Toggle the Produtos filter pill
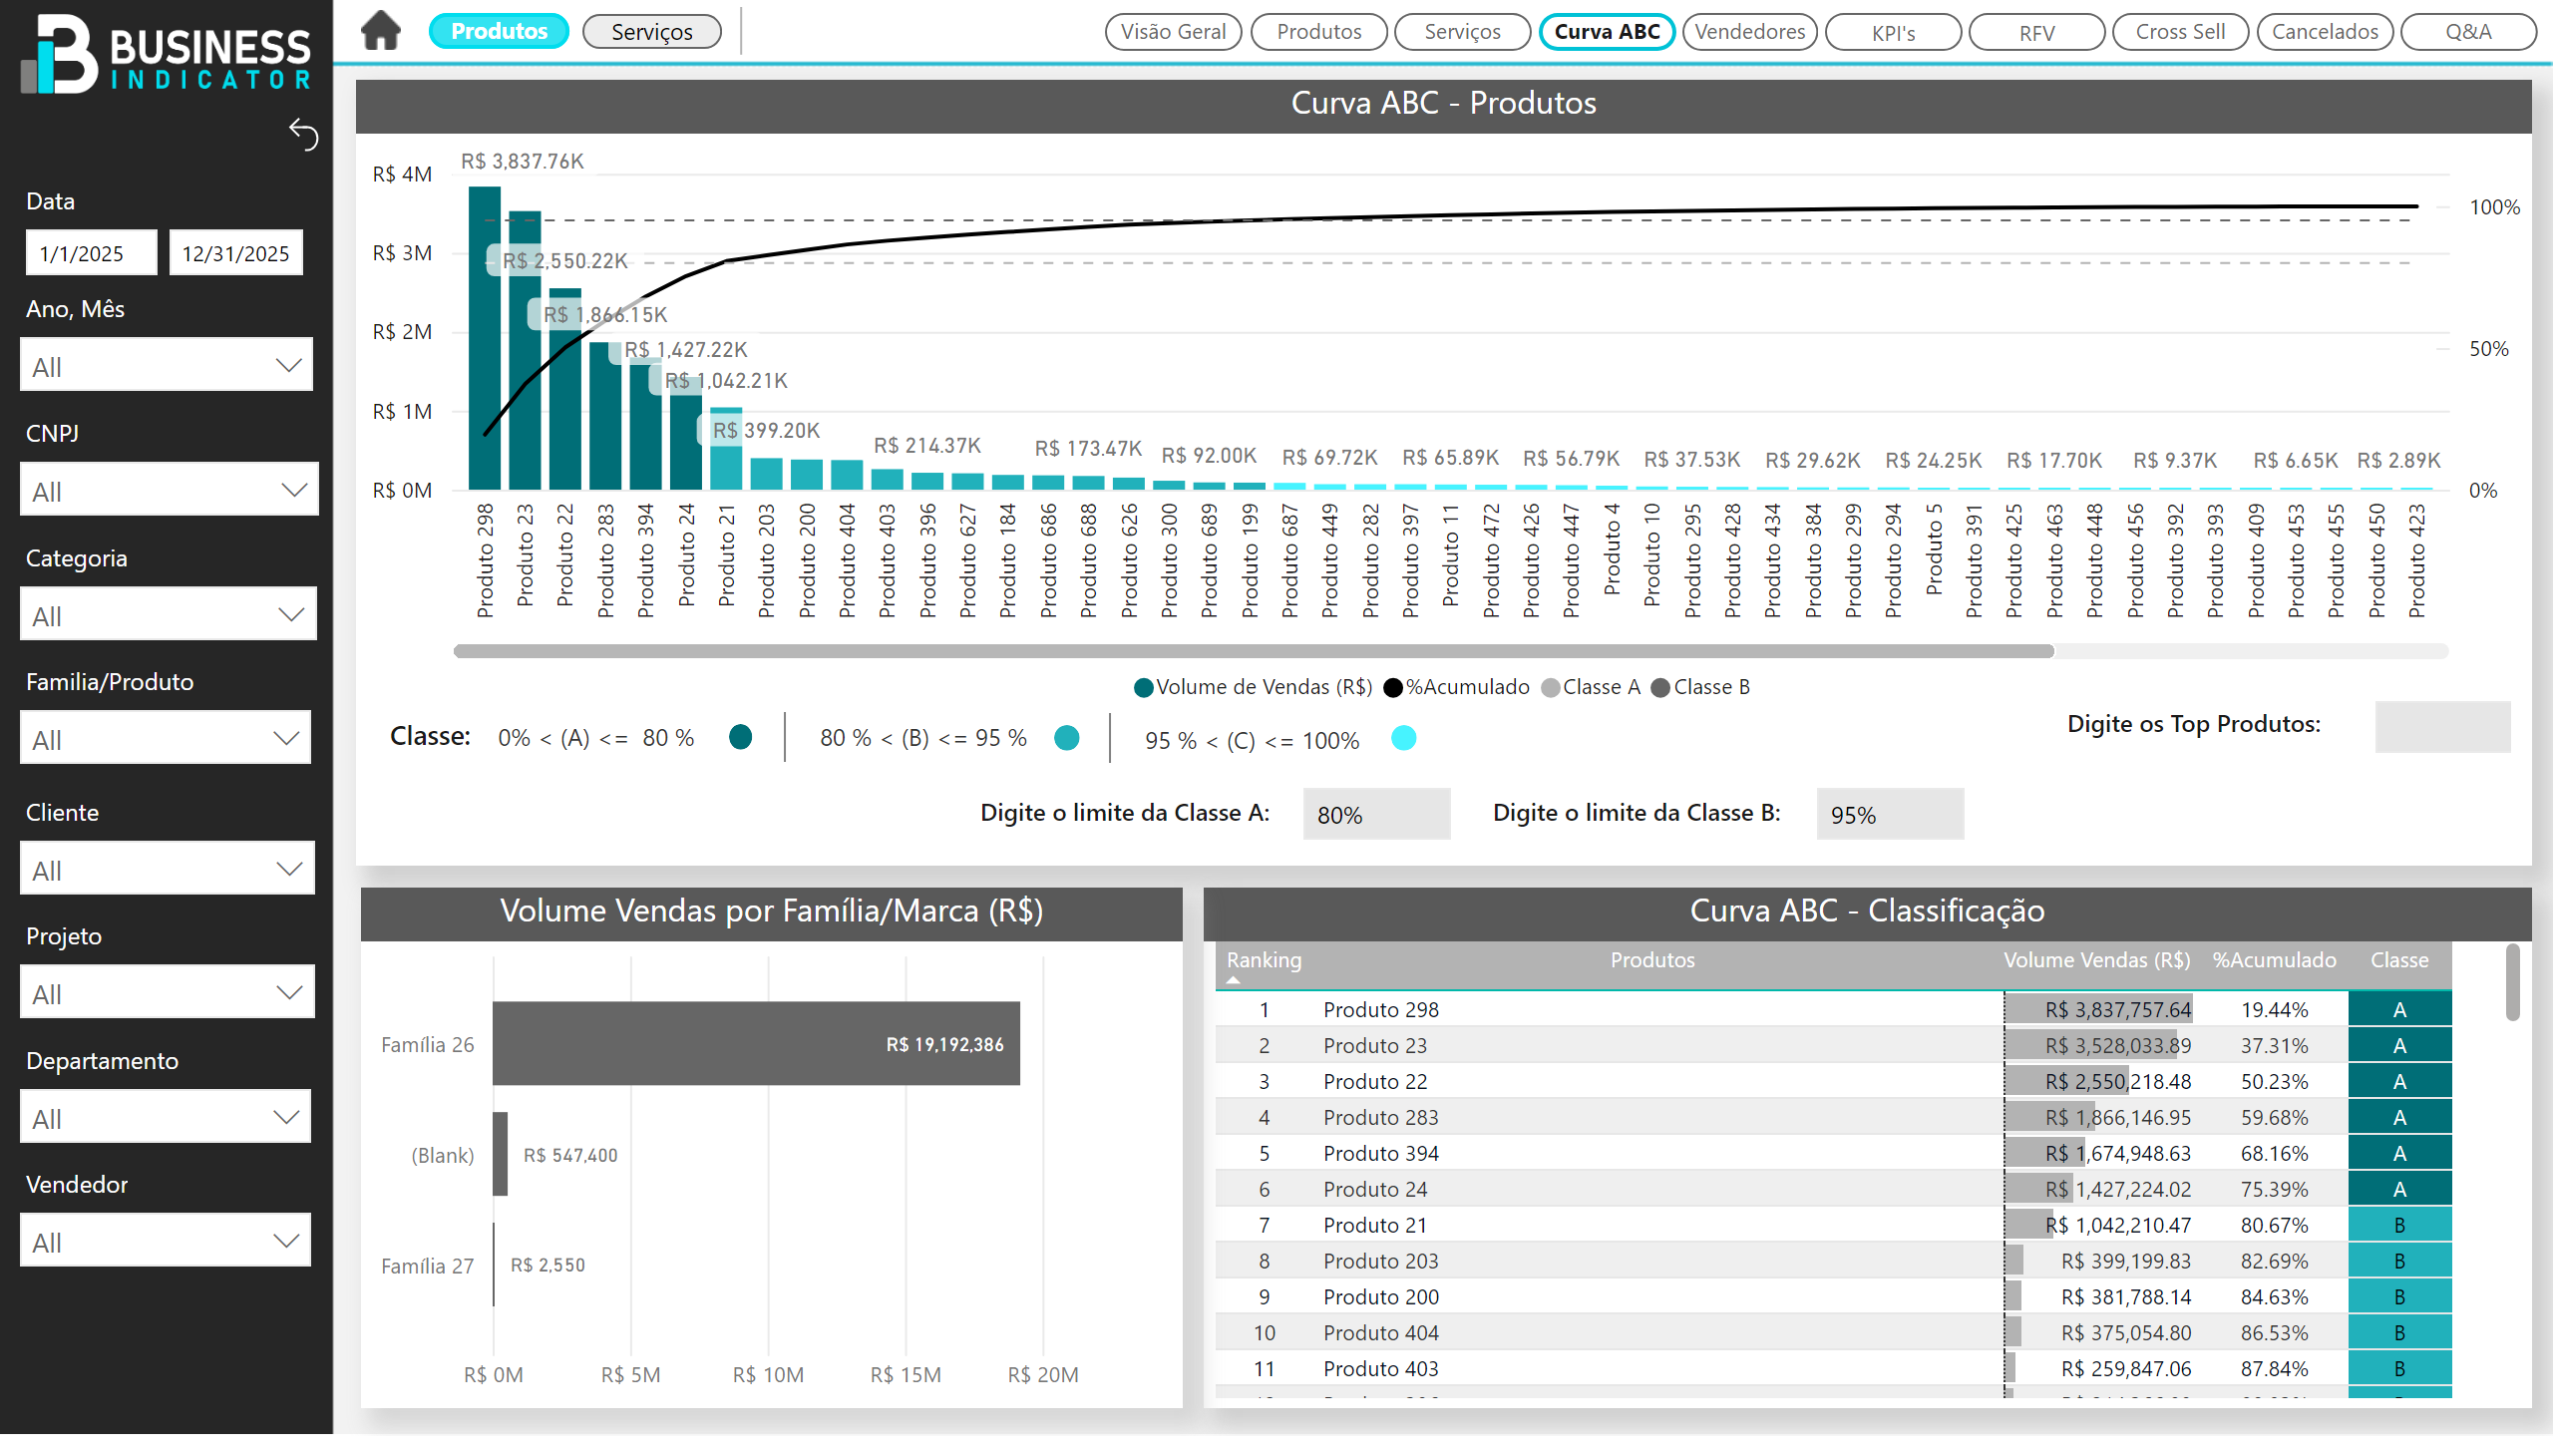2553x1456 pixels. (x=499, y=31)
